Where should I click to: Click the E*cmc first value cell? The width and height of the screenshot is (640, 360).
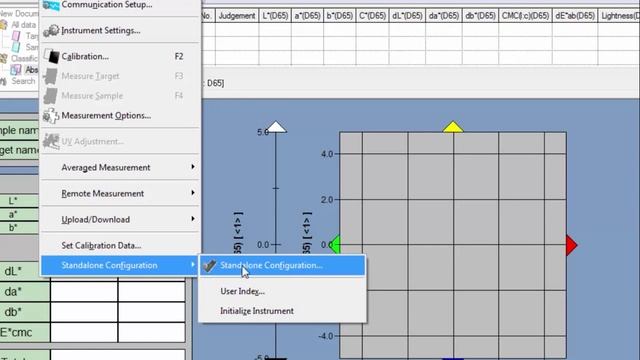tap(84, 332)
